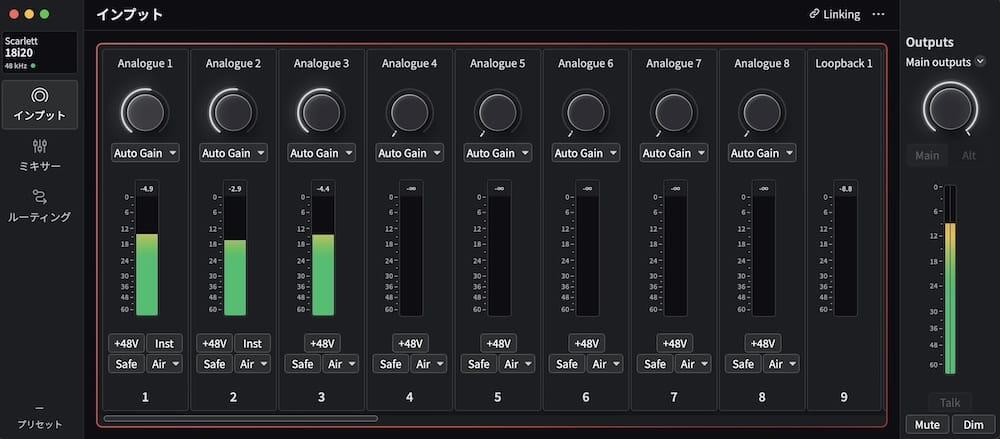This screenshot has height=439, width=1000.
Task: Open the インプット (Inputs) sidebar page
Action: [x=40, y=105]
